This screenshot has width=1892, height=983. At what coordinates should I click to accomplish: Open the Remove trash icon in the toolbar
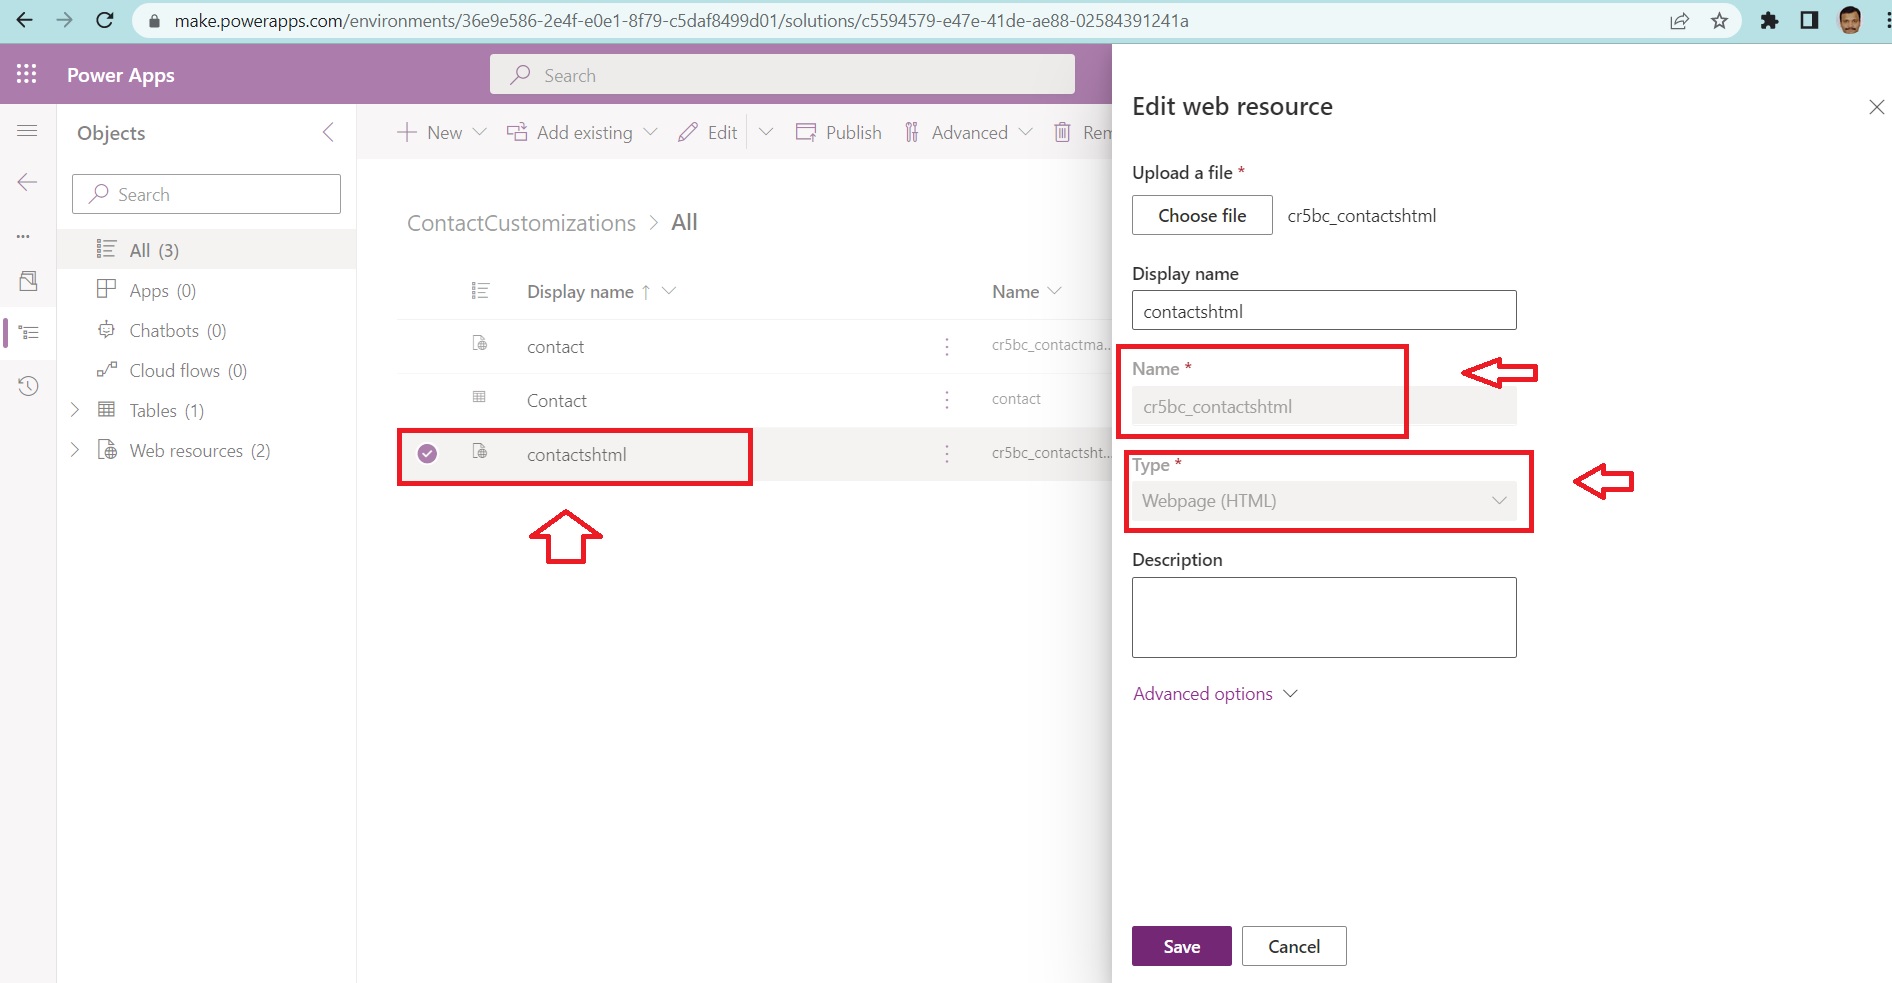pos(1062,131)
